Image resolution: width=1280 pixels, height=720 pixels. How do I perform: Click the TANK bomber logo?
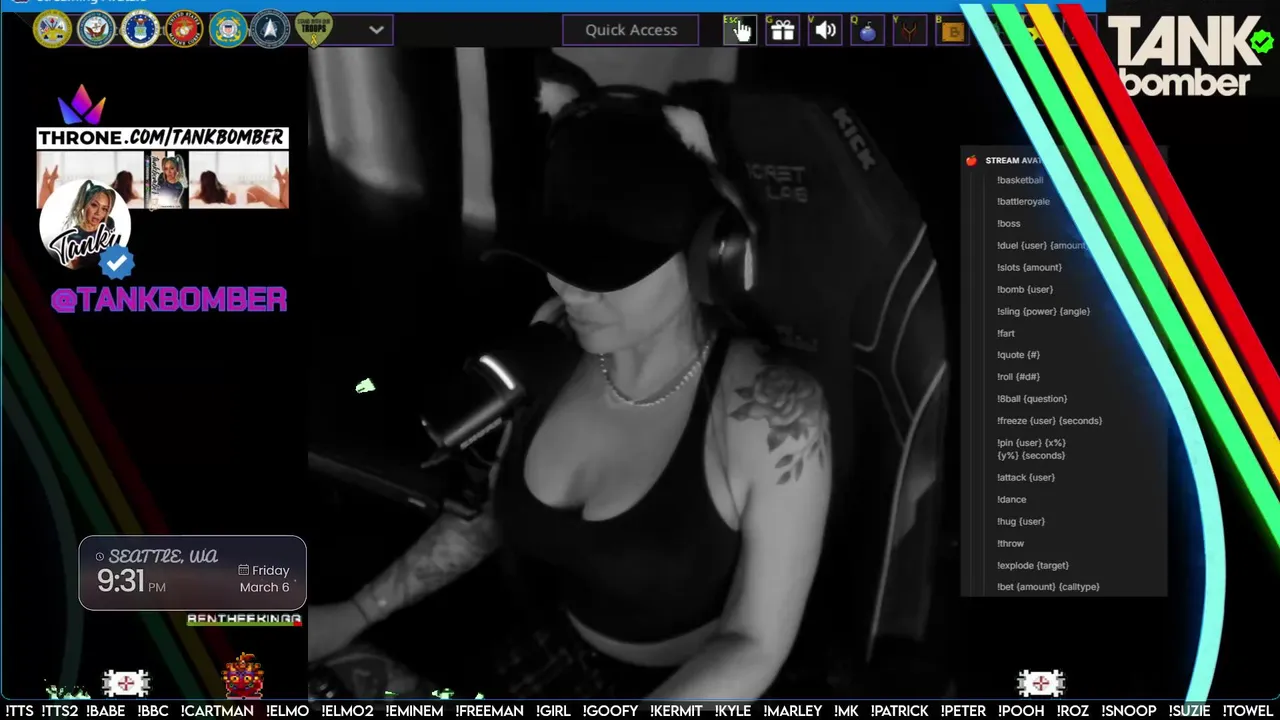tap(1185, 55)
